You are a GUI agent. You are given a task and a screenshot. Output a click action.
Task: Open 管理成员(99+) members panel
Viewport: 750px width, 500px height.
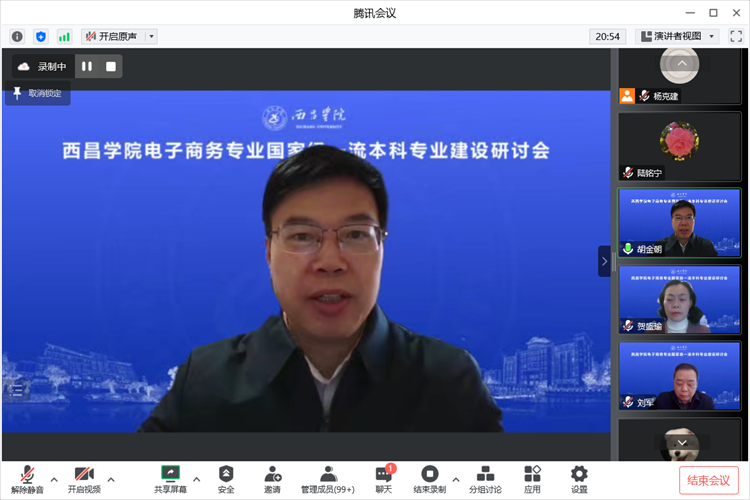tap(328, 479)
